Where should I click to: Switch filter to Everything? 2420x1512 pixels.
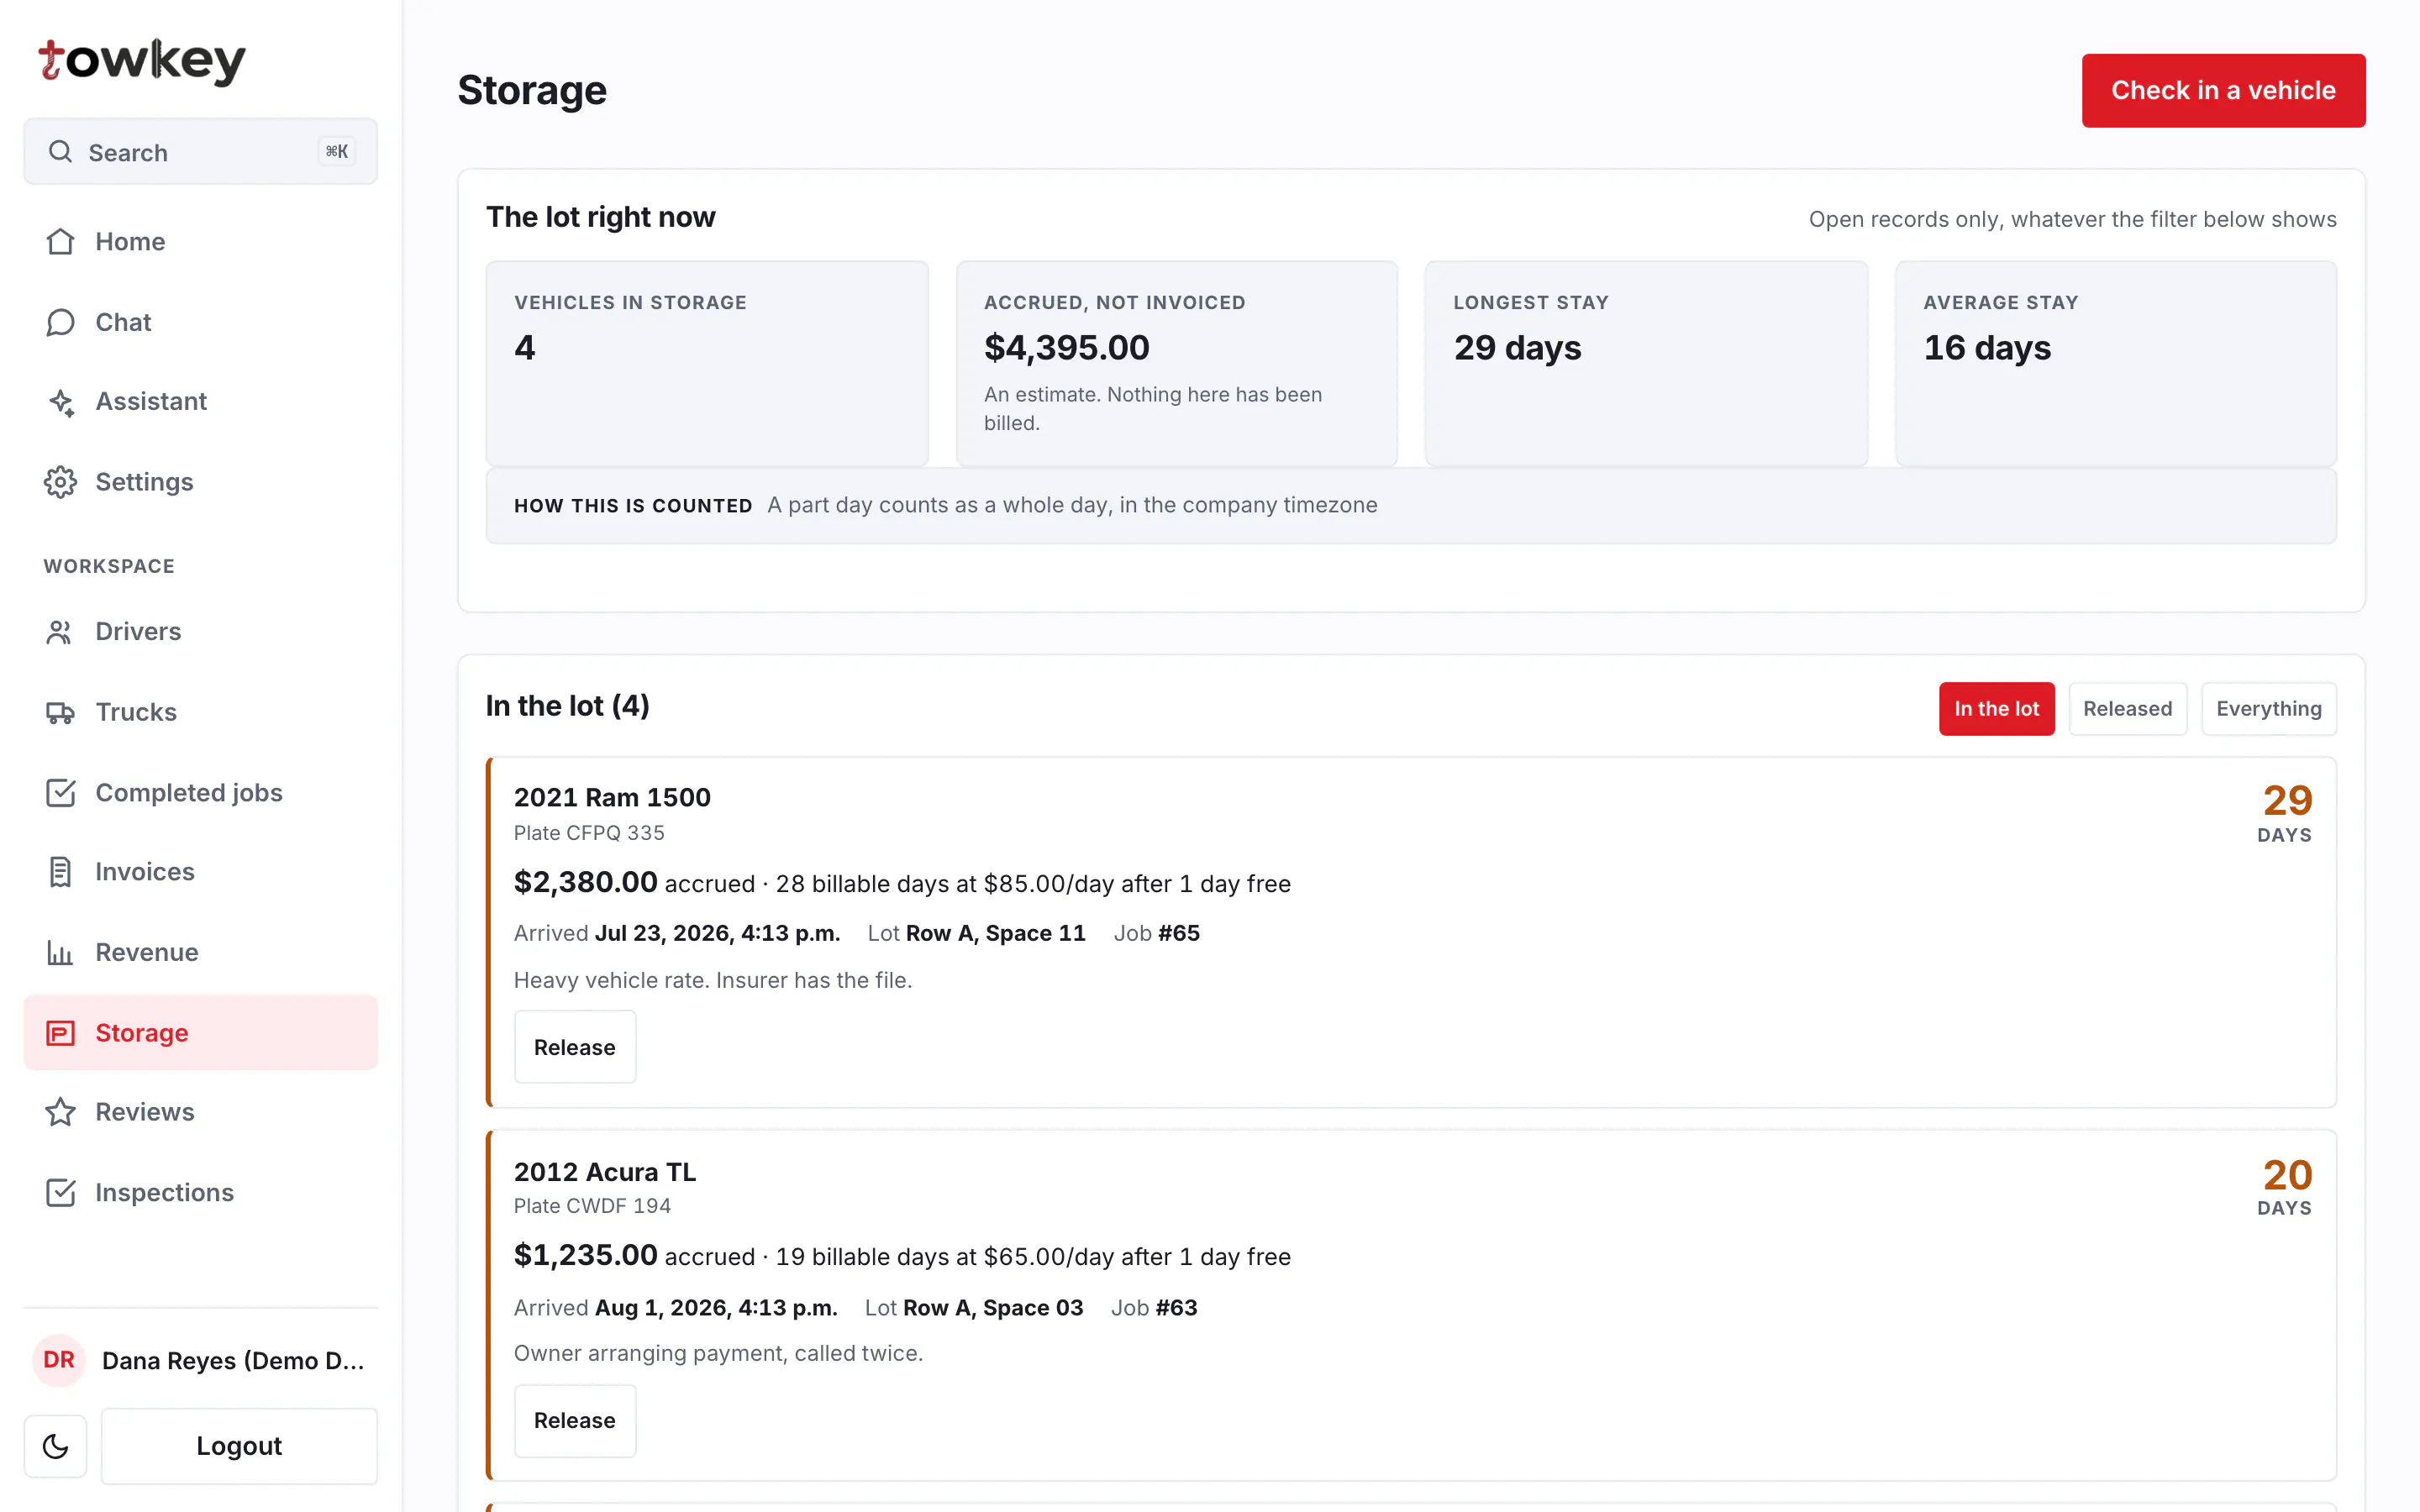tap(2268, 709)
